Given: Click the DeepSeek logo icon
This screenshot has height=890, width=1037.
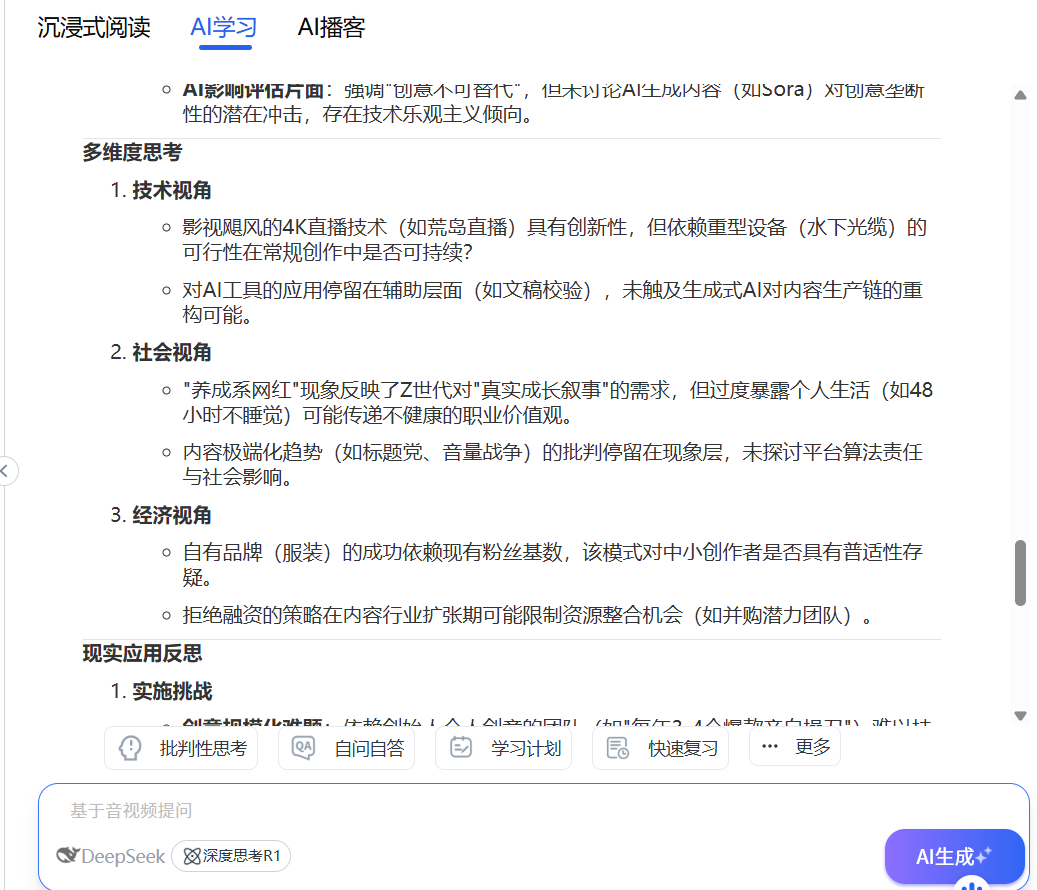Looking at the screenshot, I should 66,856.
